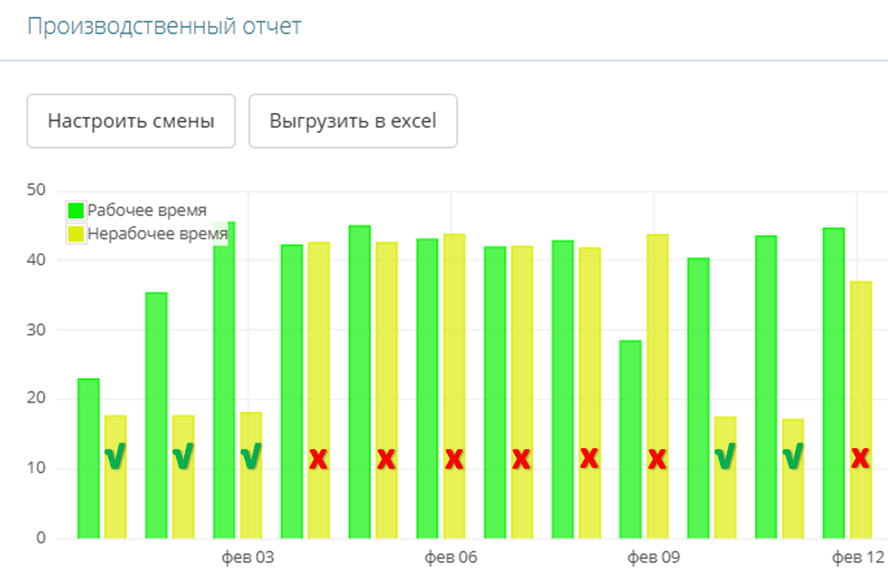
Task: Select the low green bar before фев 09
Action: coord(630,440)
